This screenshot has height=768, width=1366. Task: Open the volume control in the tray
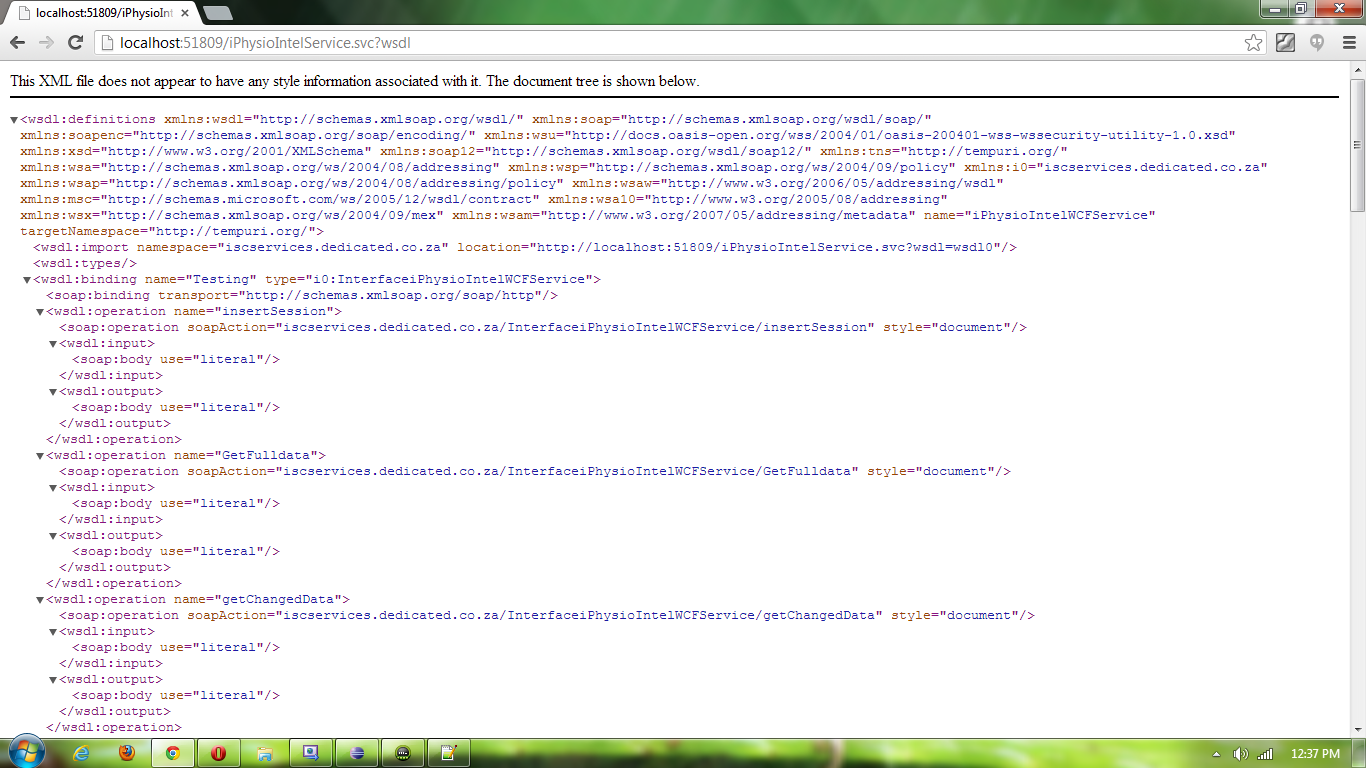tap(1241, 754)
